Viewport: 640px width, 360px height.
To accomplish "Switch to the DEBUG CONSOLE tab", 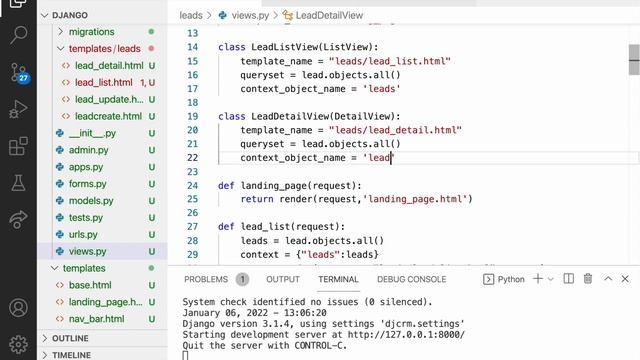I will point(411,279).
